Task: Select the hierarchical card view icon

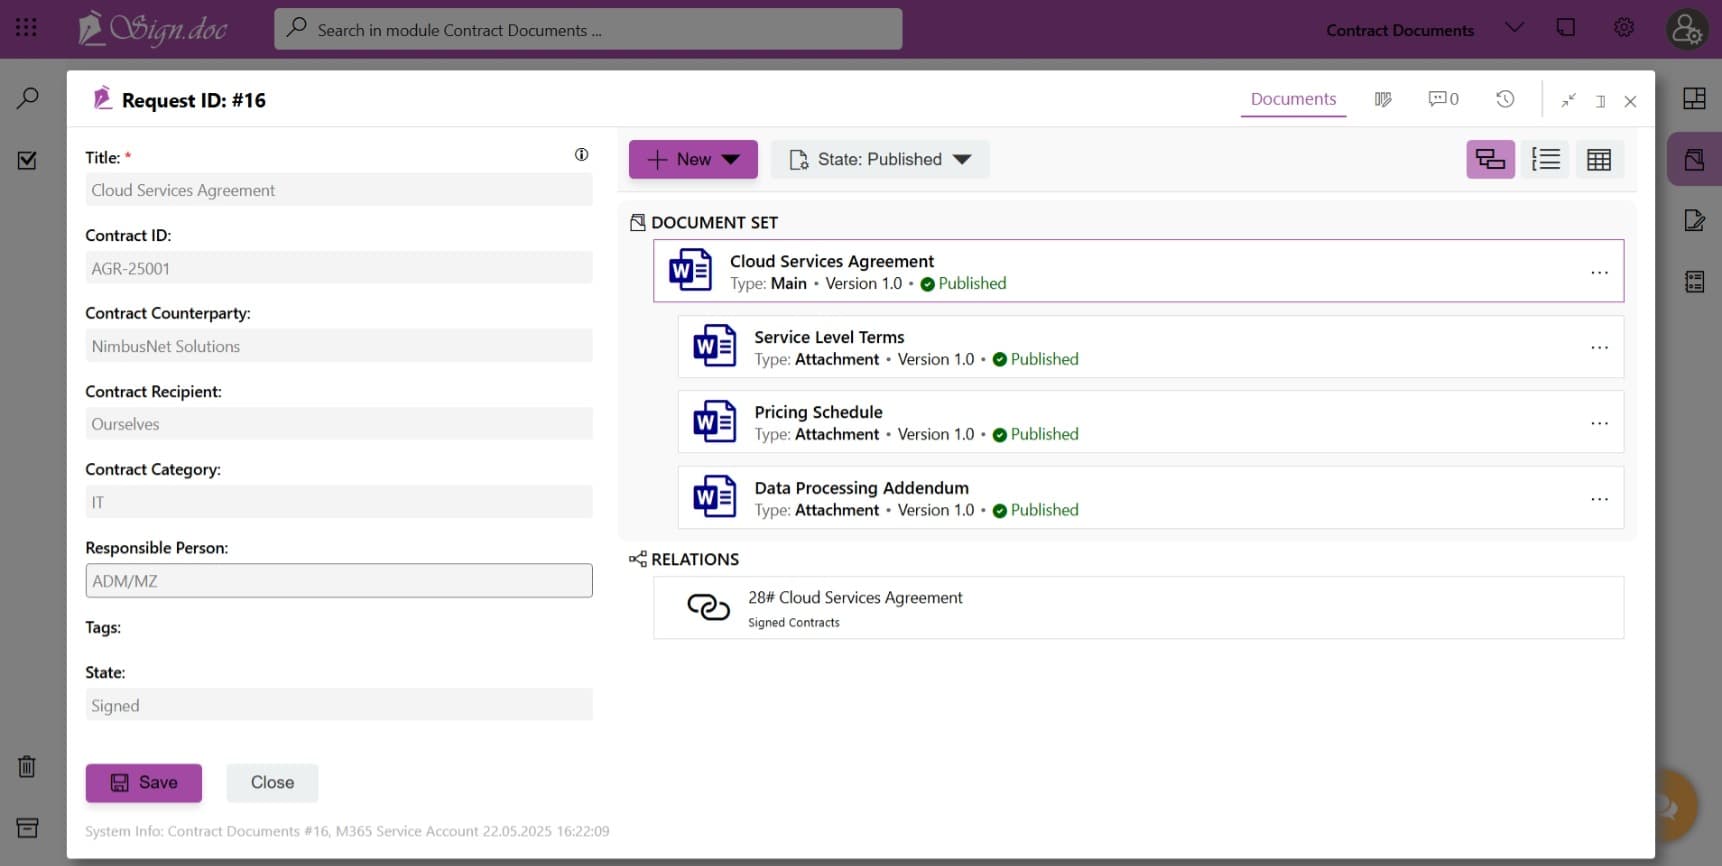Action: coord(1490,159)
